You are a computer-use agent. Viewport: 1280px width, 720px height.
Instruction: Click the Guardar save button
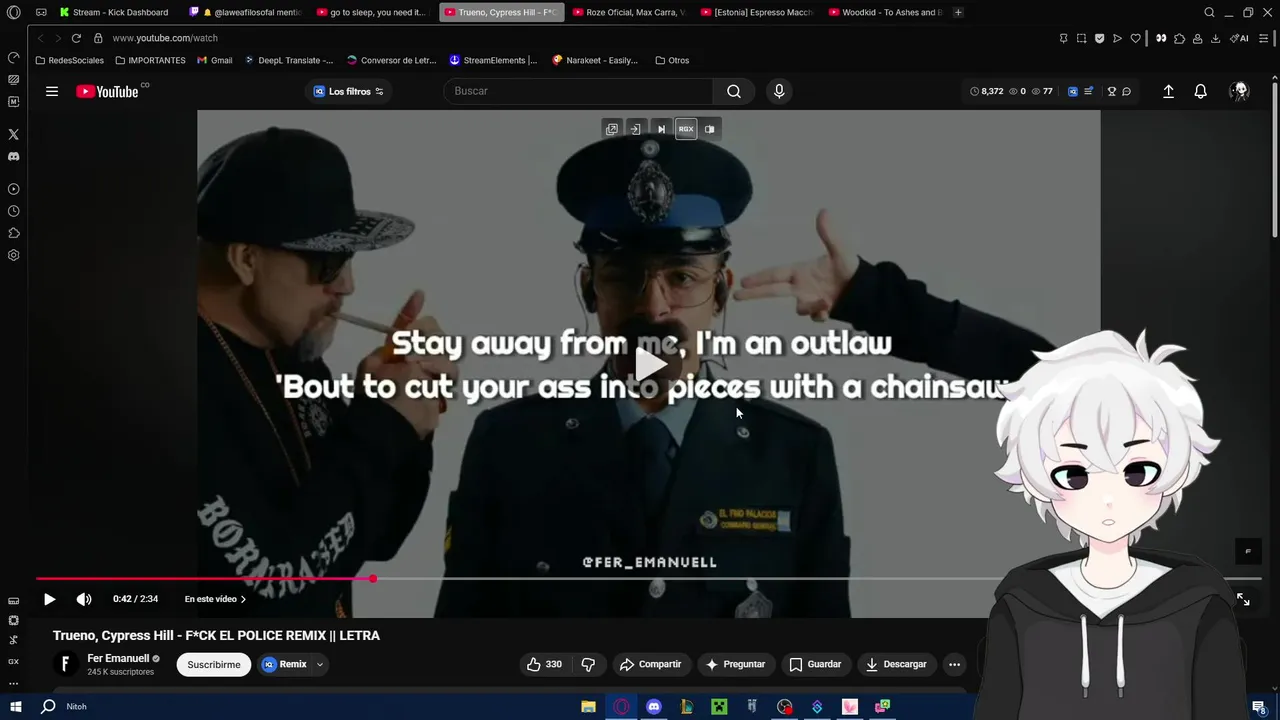815,664
